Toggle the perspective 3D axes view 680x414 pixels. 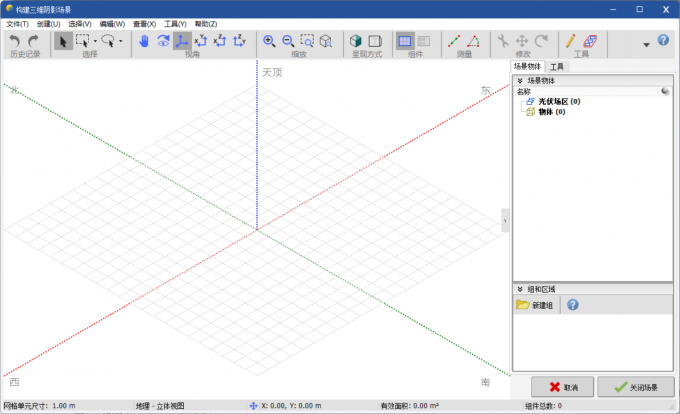point(182,41)
